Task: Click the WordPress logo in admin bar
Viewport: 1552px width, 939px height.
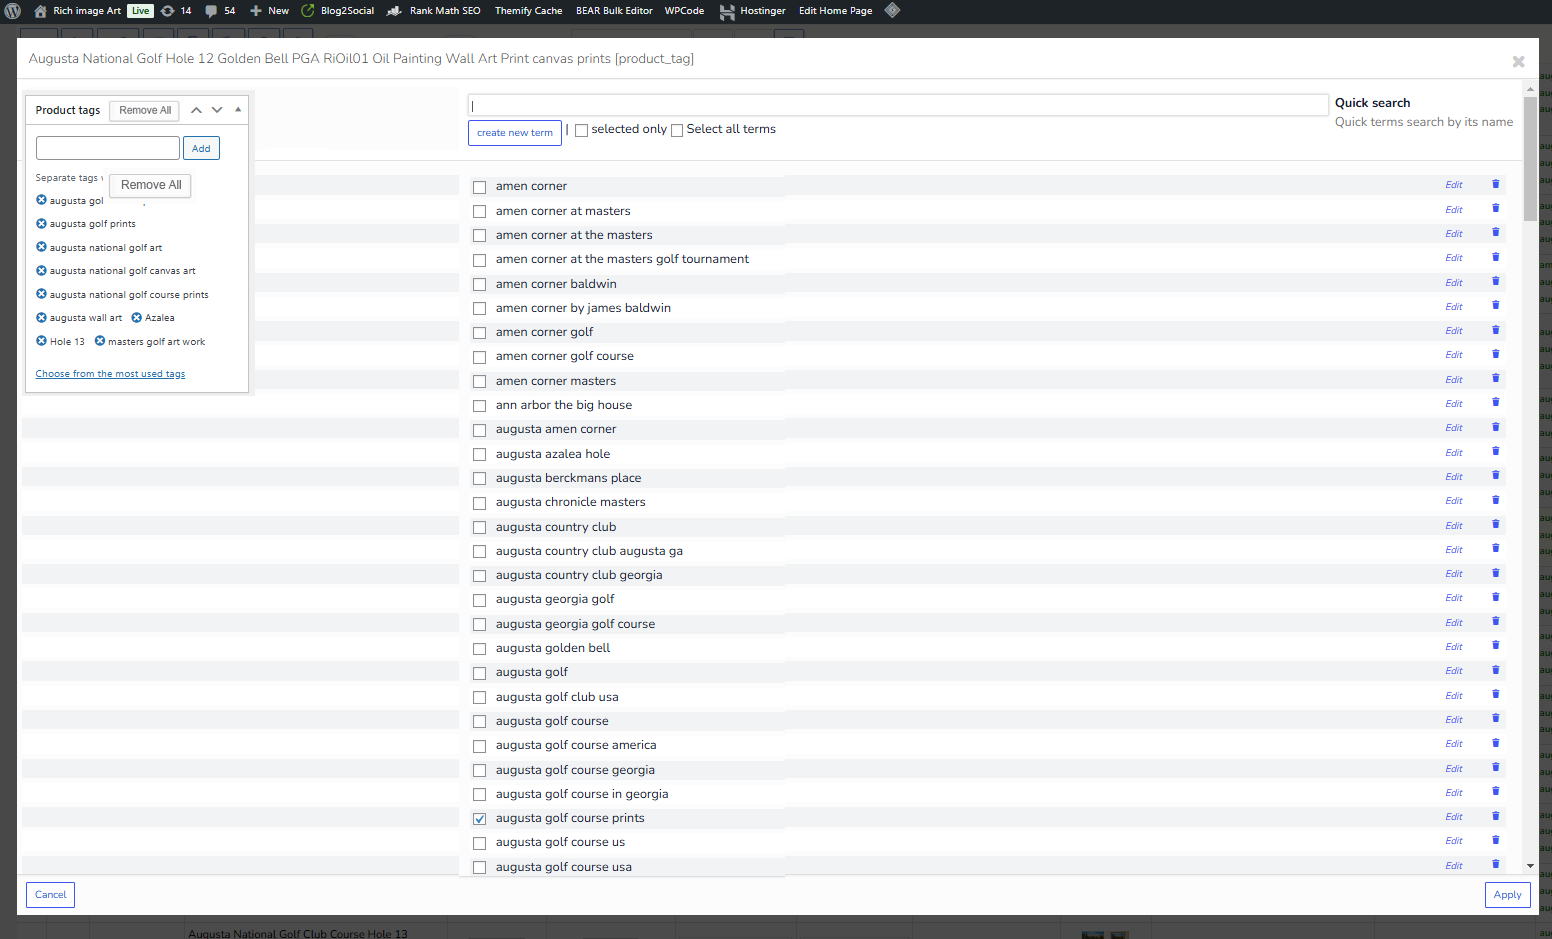Action: (x=13, y=11)
